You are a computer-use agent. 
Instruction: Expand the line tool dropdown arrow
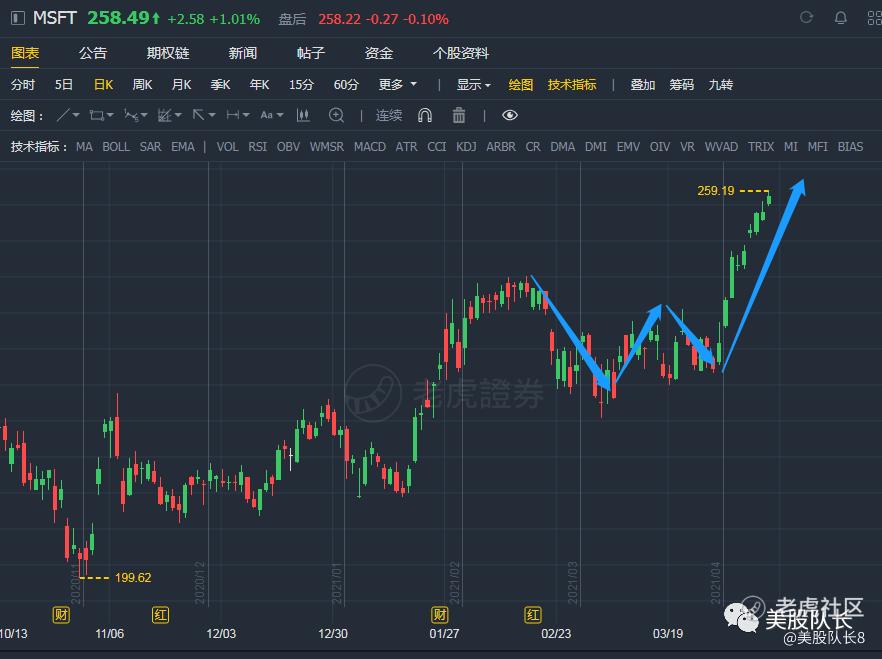click(x=76, y=115)
